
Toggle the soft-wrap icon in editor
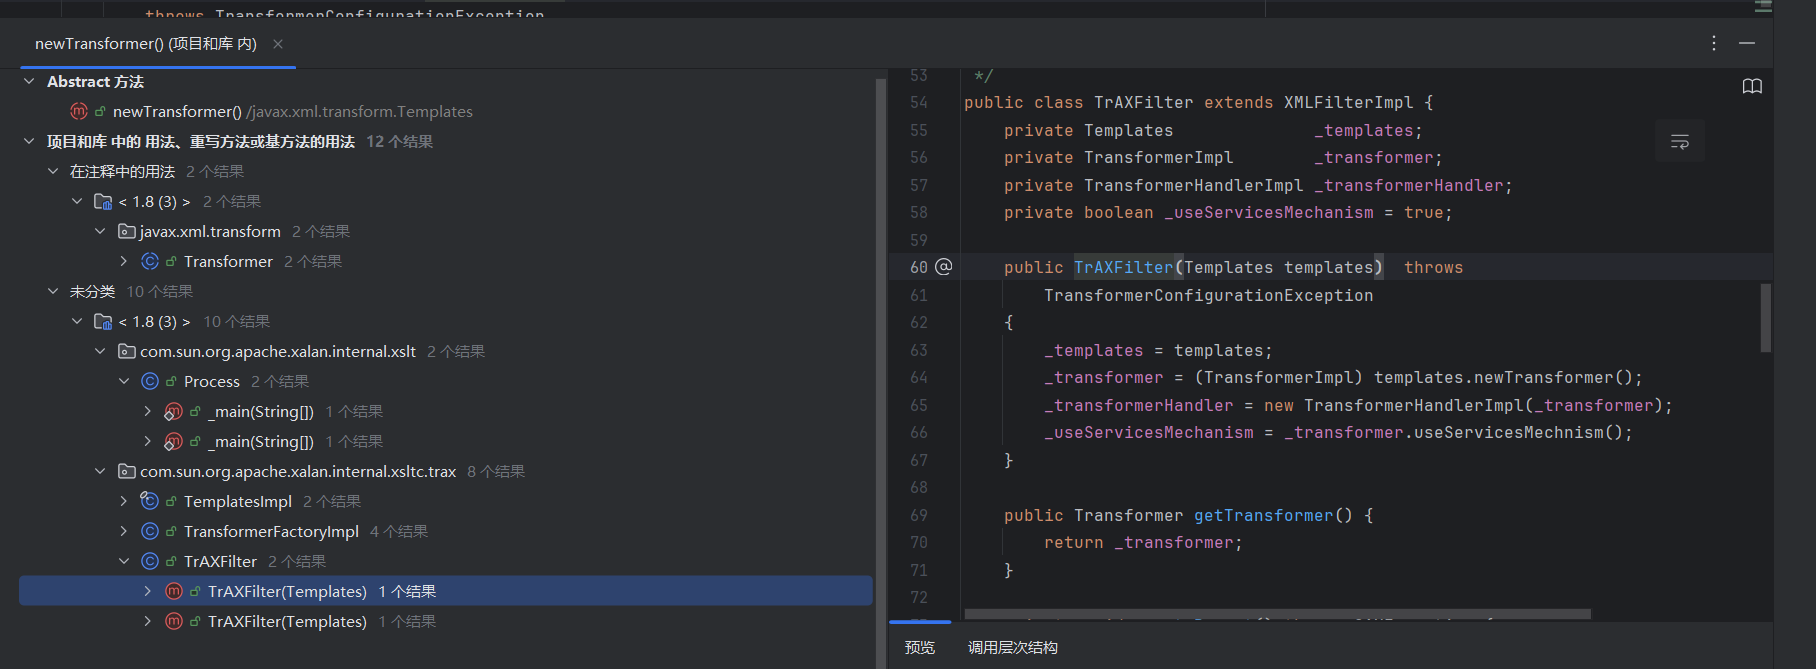click(x=1680, y=142)
